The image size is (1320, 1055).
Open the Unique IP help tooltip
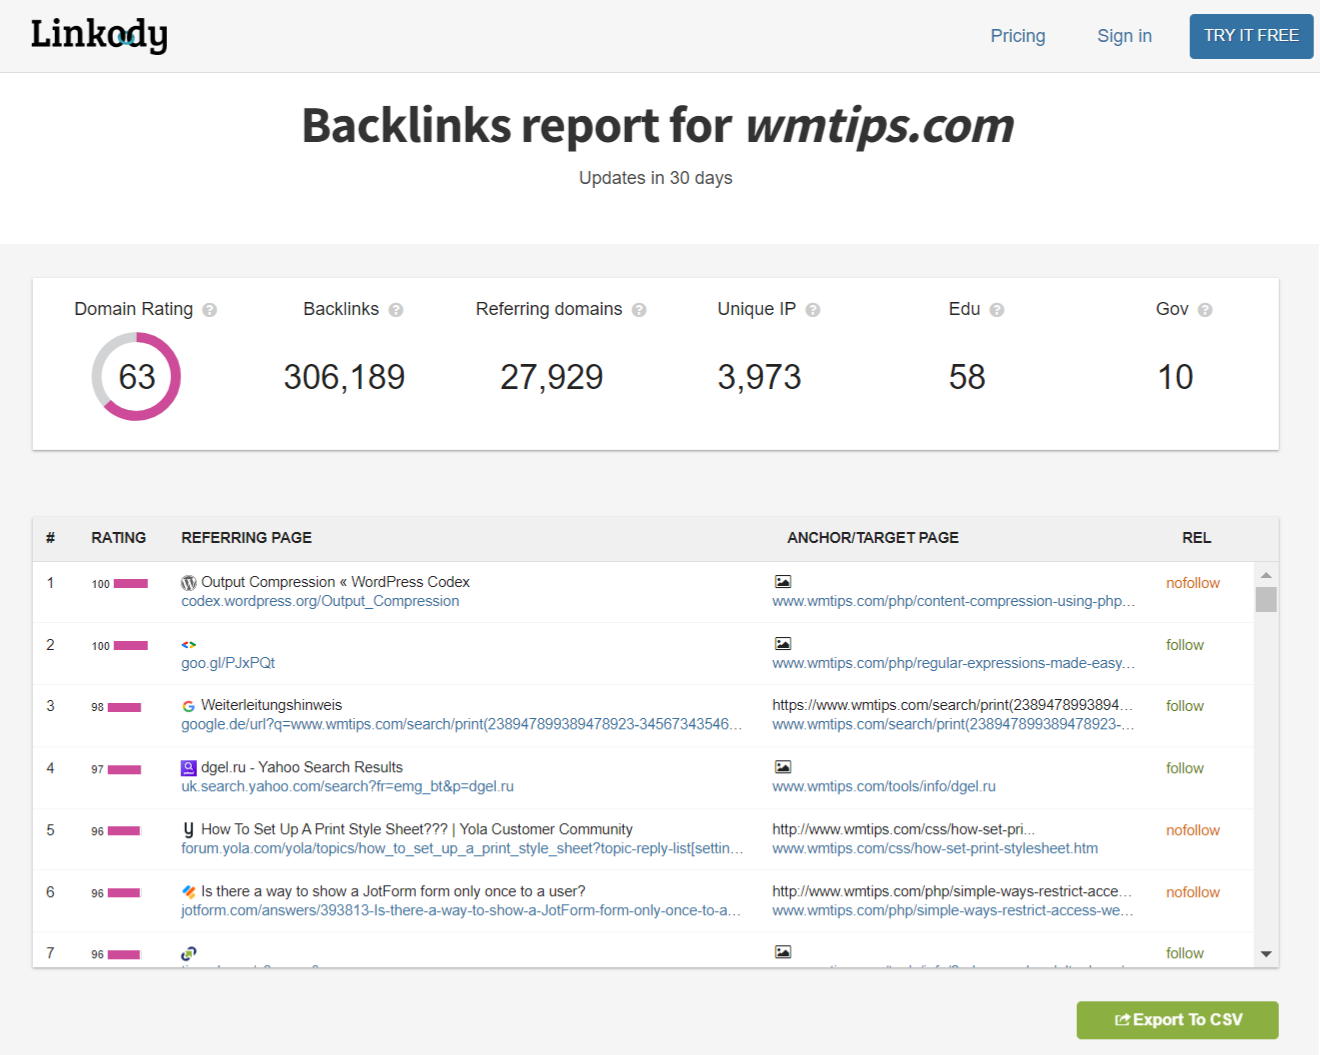(x=813, y=310)
